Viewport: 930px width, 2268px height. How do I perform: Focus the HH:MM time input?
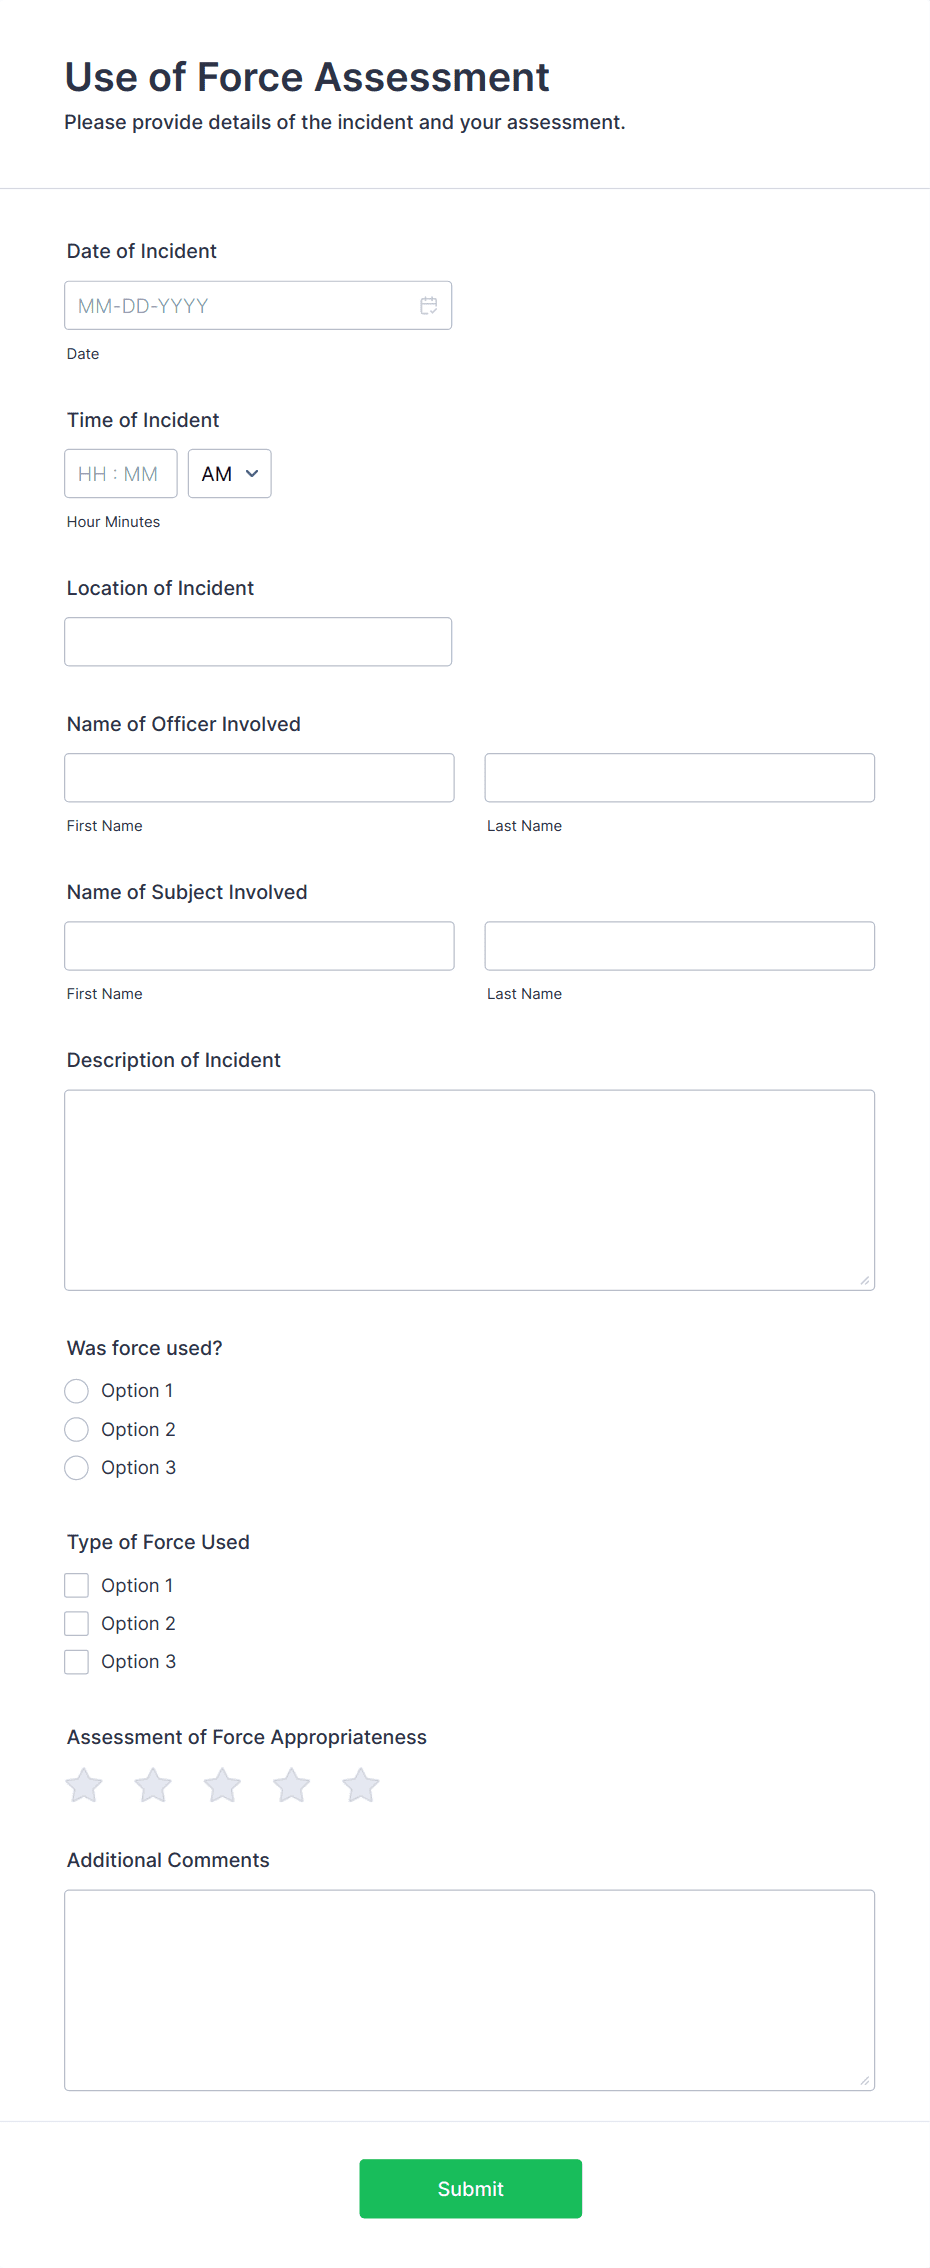point(120,473)
